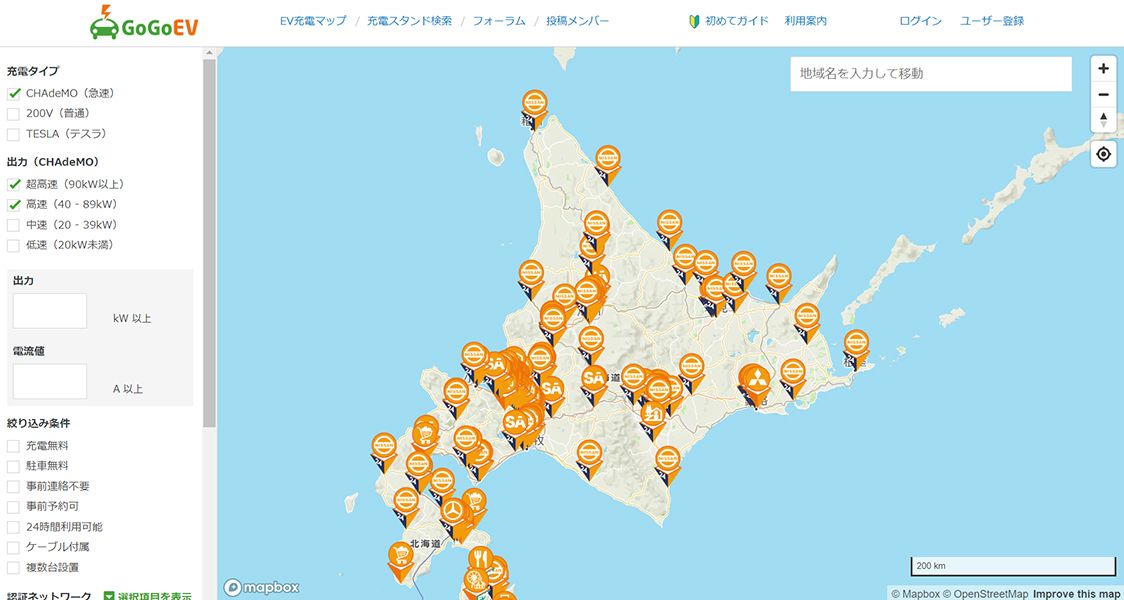This screenshot has width=1124, height=600.
Task: Open the 充電スタンド検索 menu item
Action: point(409,21)
